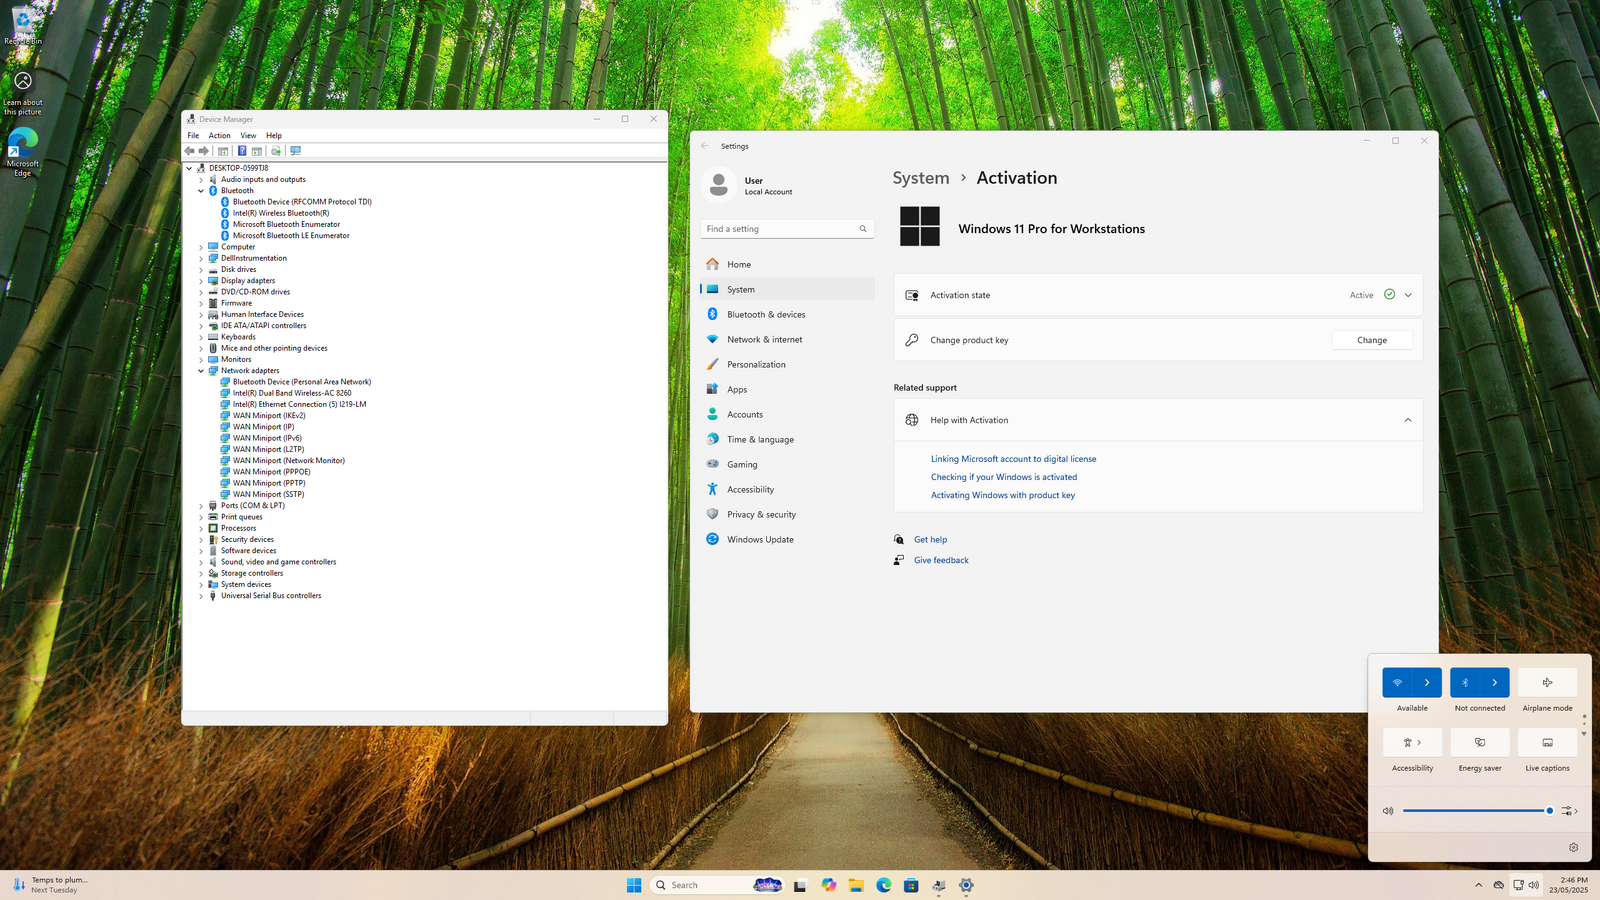Select Intel(R) Dual Band Wireless-AC 8260 adapter
The height and width of the screenshot is (900, 1600).
pyautogui.click(x=292, y=393)
